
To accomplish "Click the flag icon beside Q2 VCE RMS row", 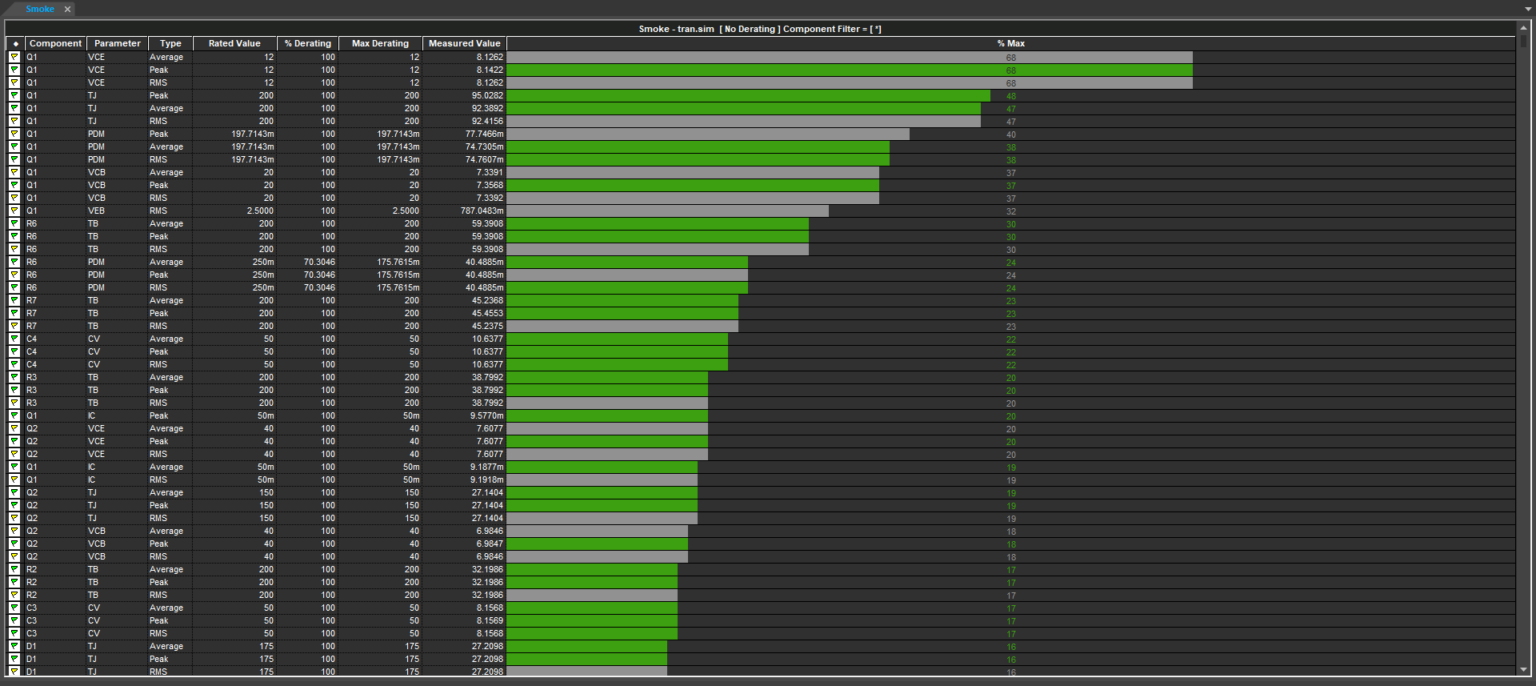I will tap(15, 454).
